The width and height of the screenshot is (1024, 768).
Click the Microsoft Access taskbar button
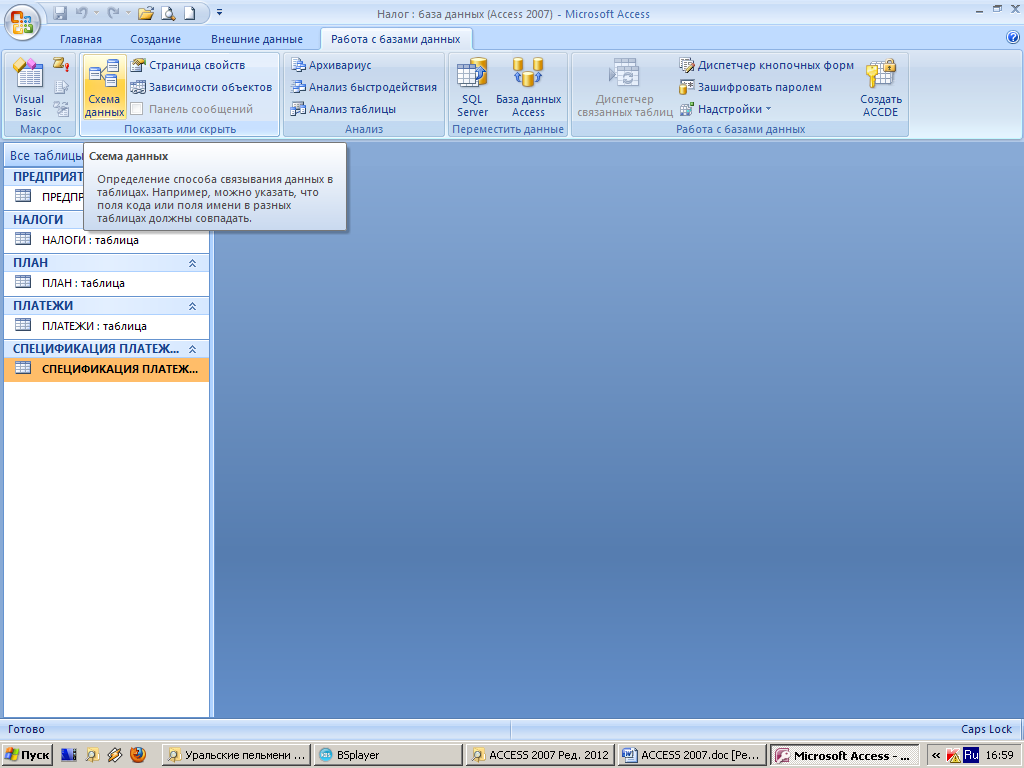844,755
